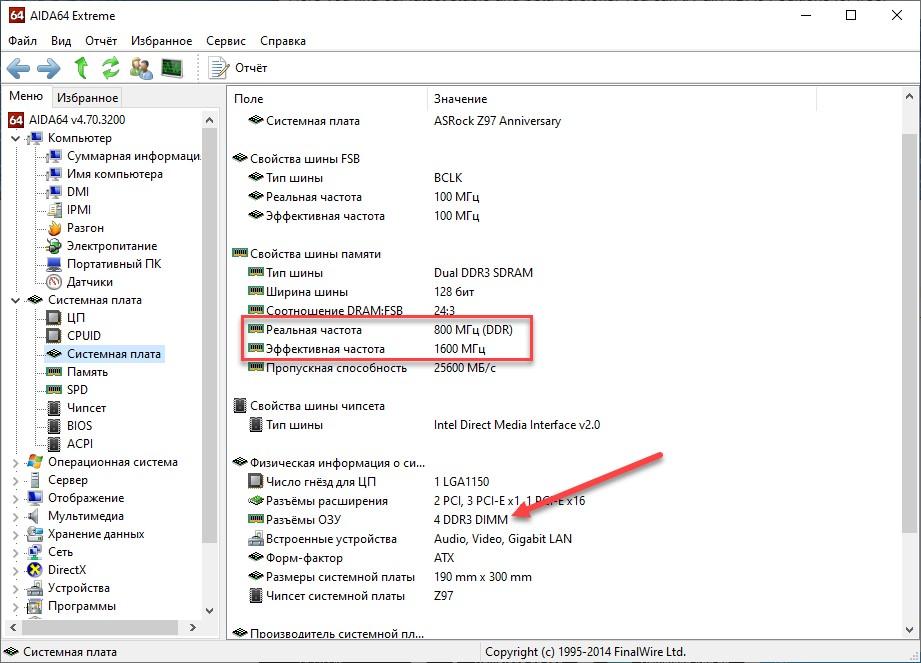
Task: Click the Портативный ПК laptop icon
Action: click(54, 264)
